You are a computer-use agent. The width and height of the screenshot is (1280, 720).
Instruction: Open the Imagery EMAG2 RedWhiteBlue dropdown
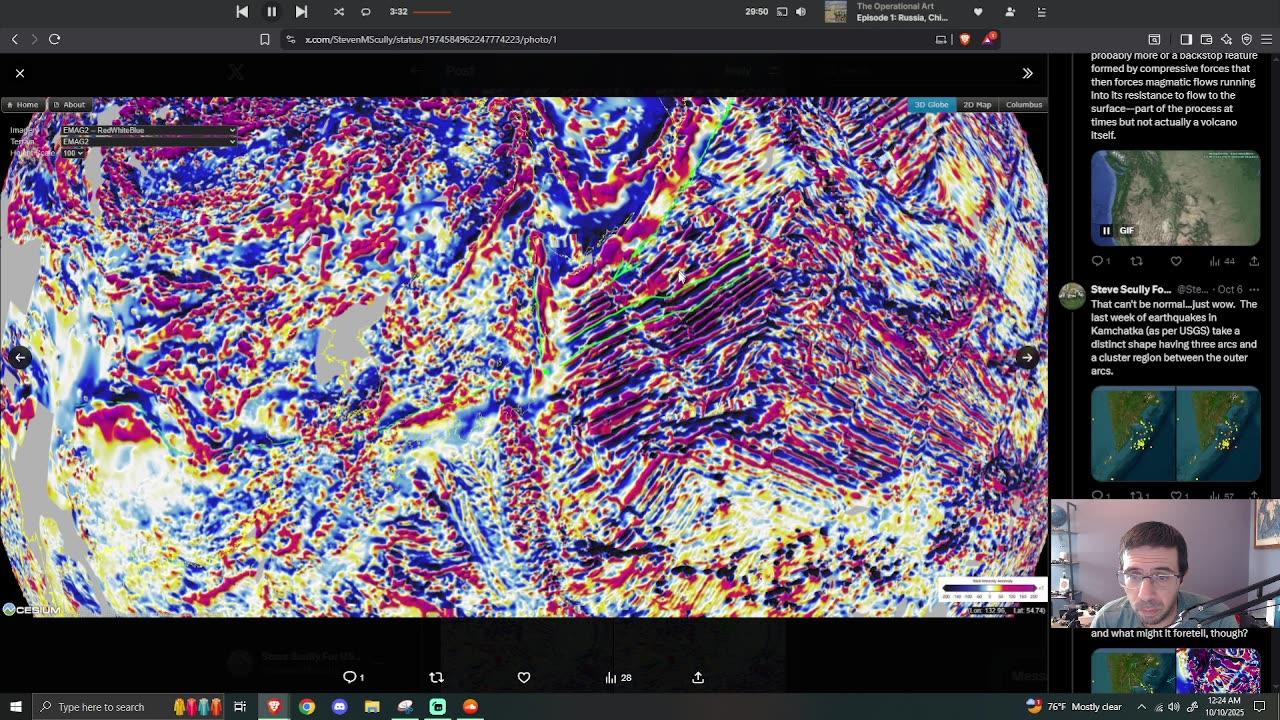(x=148, y=130)
